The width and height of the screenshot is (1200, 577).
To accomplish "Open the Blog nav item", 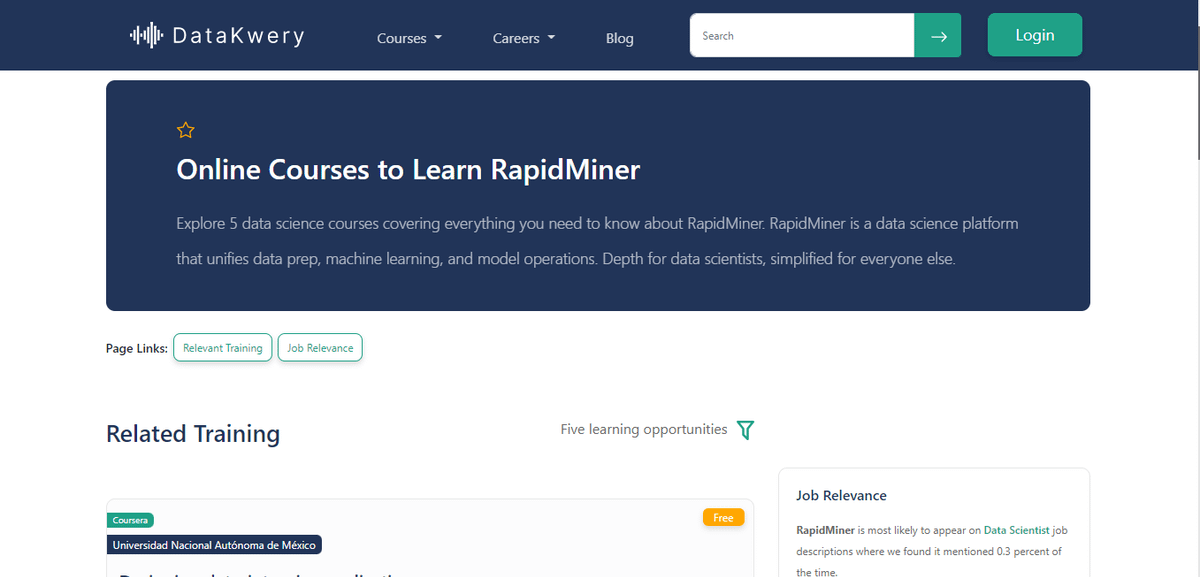I will click(619, 38).
